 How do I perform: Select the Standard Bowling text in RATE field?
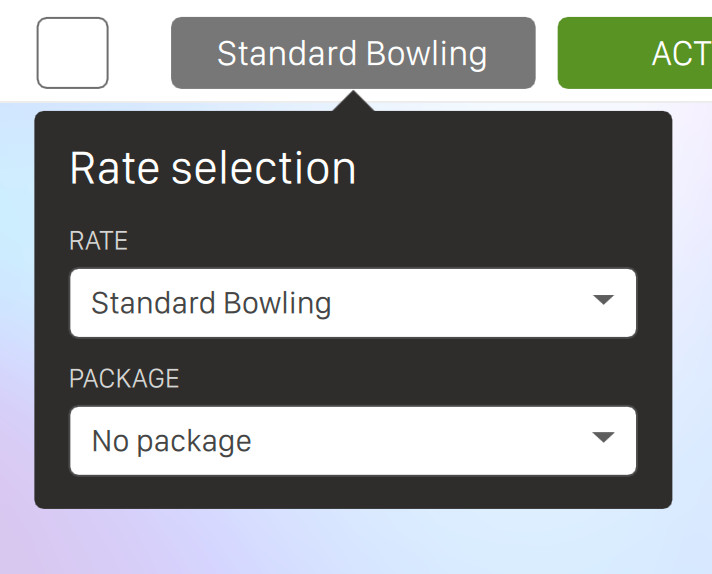tap(211, 302)
